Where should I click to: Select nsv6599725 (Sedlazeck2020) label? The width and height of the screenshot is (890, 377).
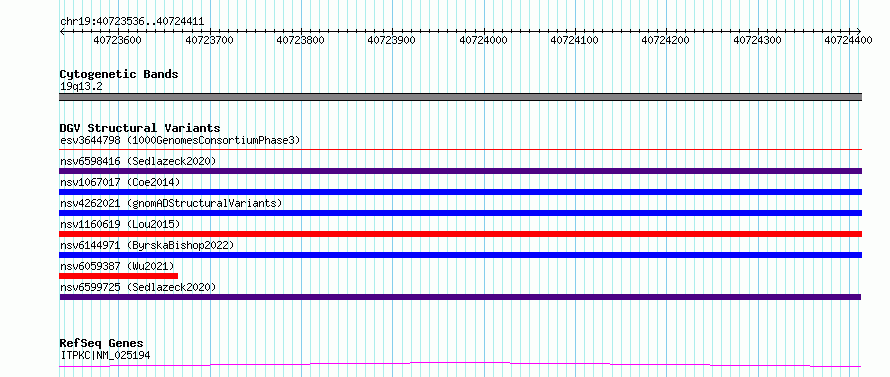(138, 287)
